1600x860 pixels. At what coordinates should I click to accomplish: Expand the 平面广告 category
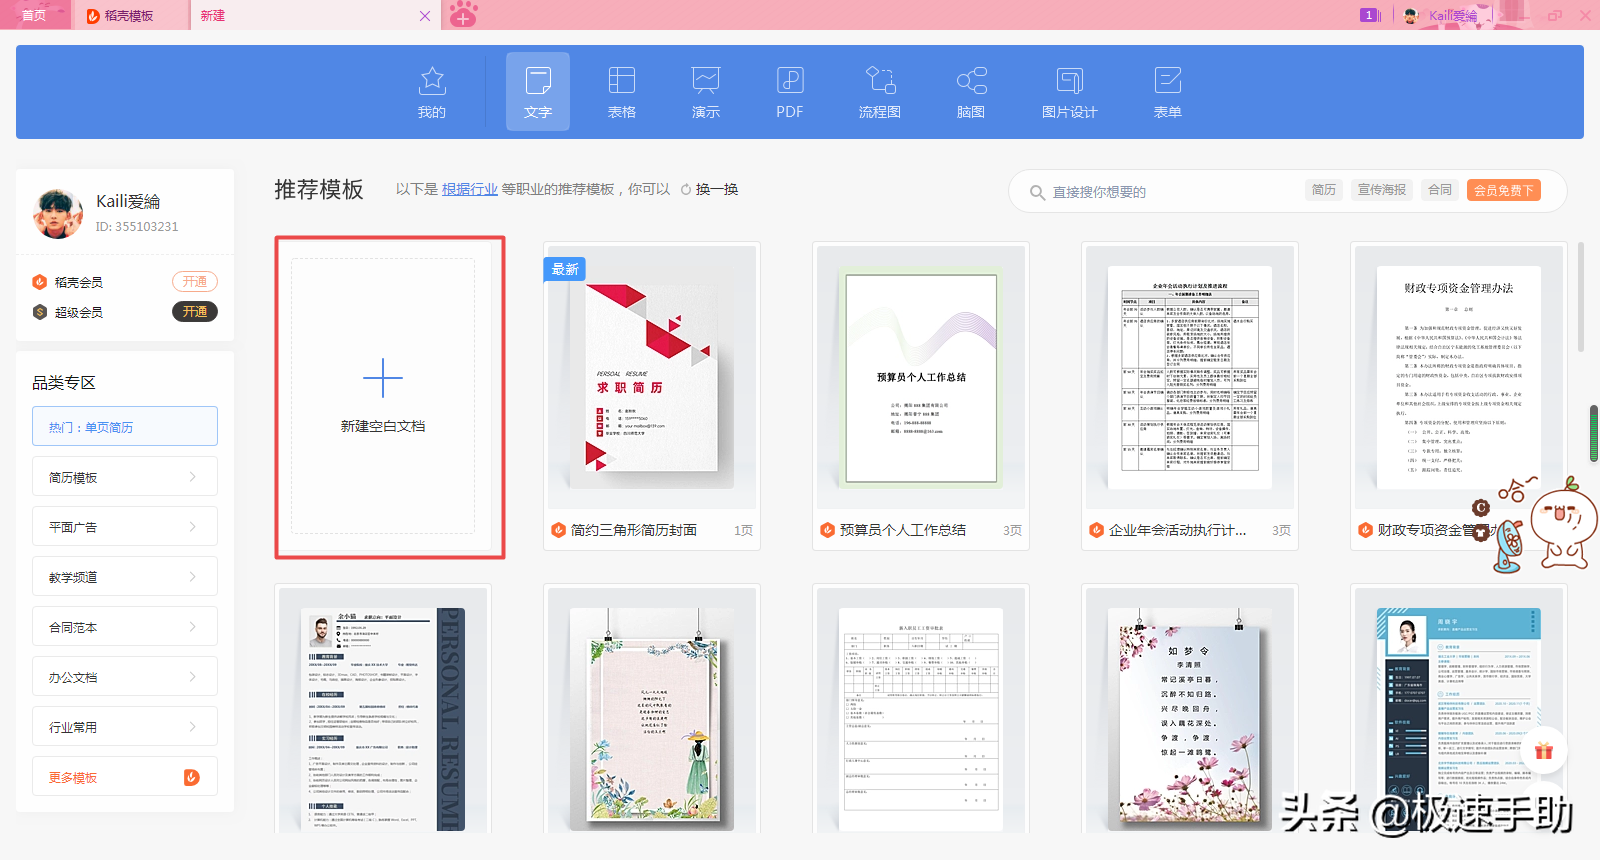click(x=125, y=527)
